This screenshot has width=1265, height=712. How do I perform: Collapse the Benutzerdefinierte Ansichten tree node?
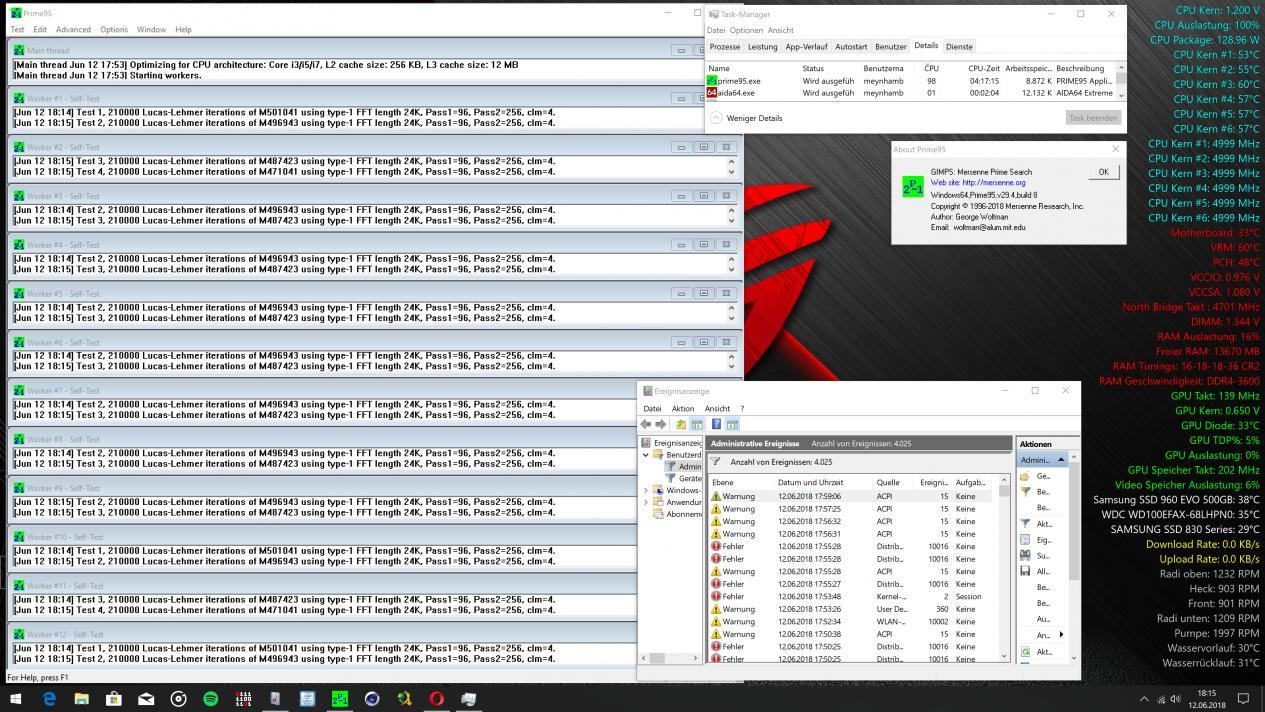tap(646, 454)
